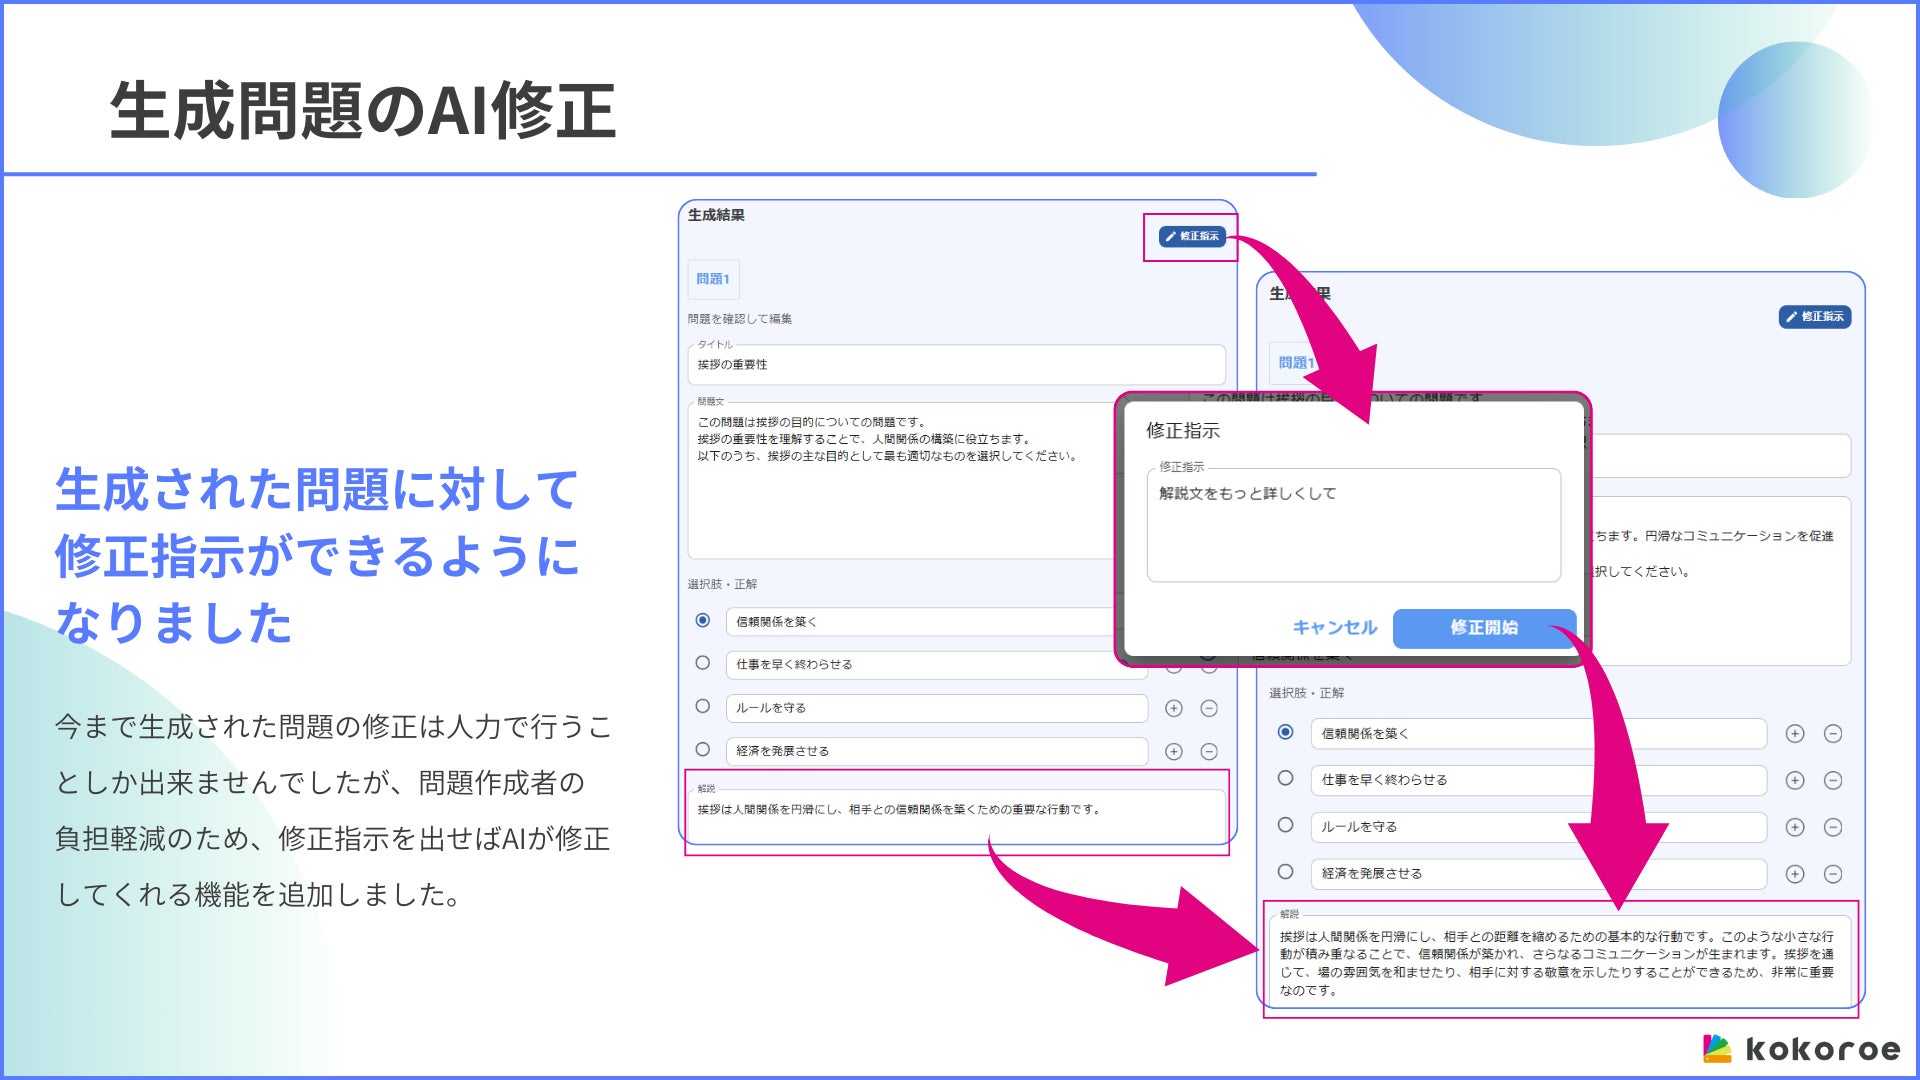Select 経済を発展させる radio in right panel
This screenshot has height=1080, width=1920.
pos(1286,872)
